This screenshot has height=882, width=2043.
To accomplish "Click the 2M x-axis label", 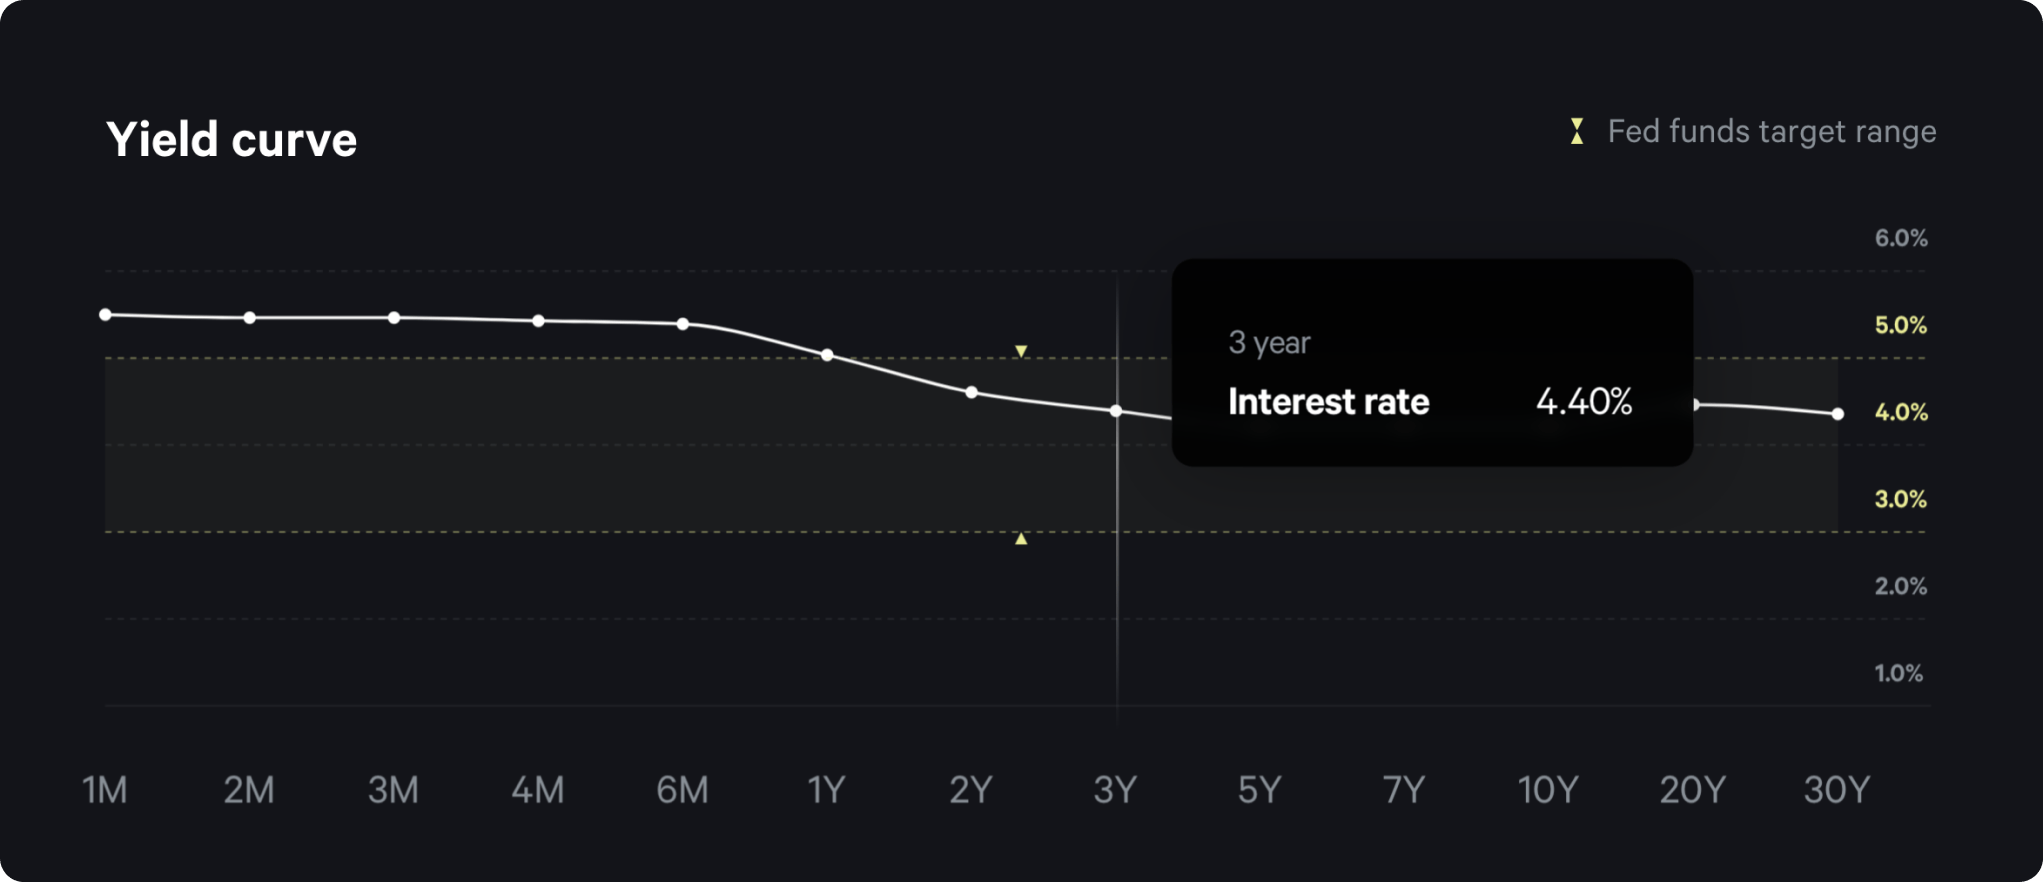I will (x=249, y=790).
